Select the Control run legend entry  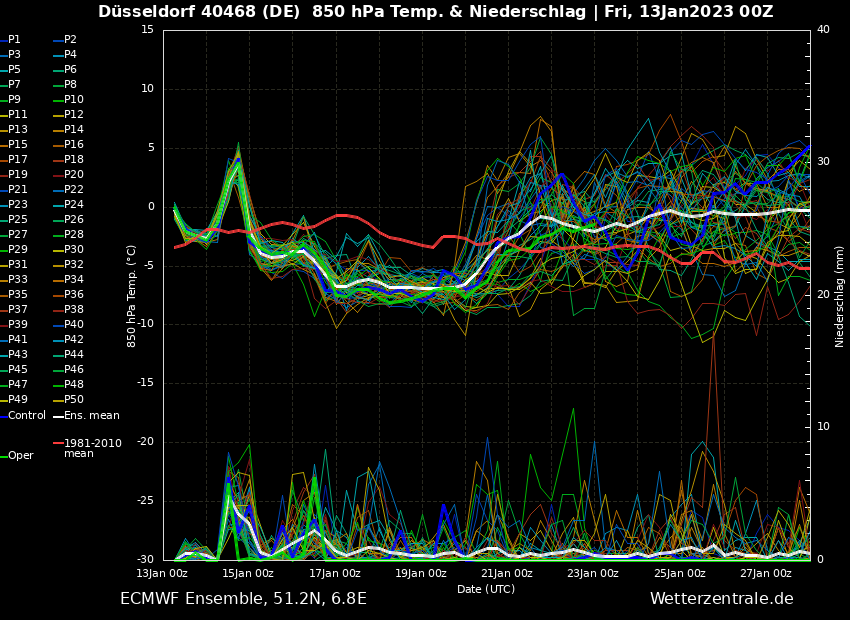pos(26,415)
